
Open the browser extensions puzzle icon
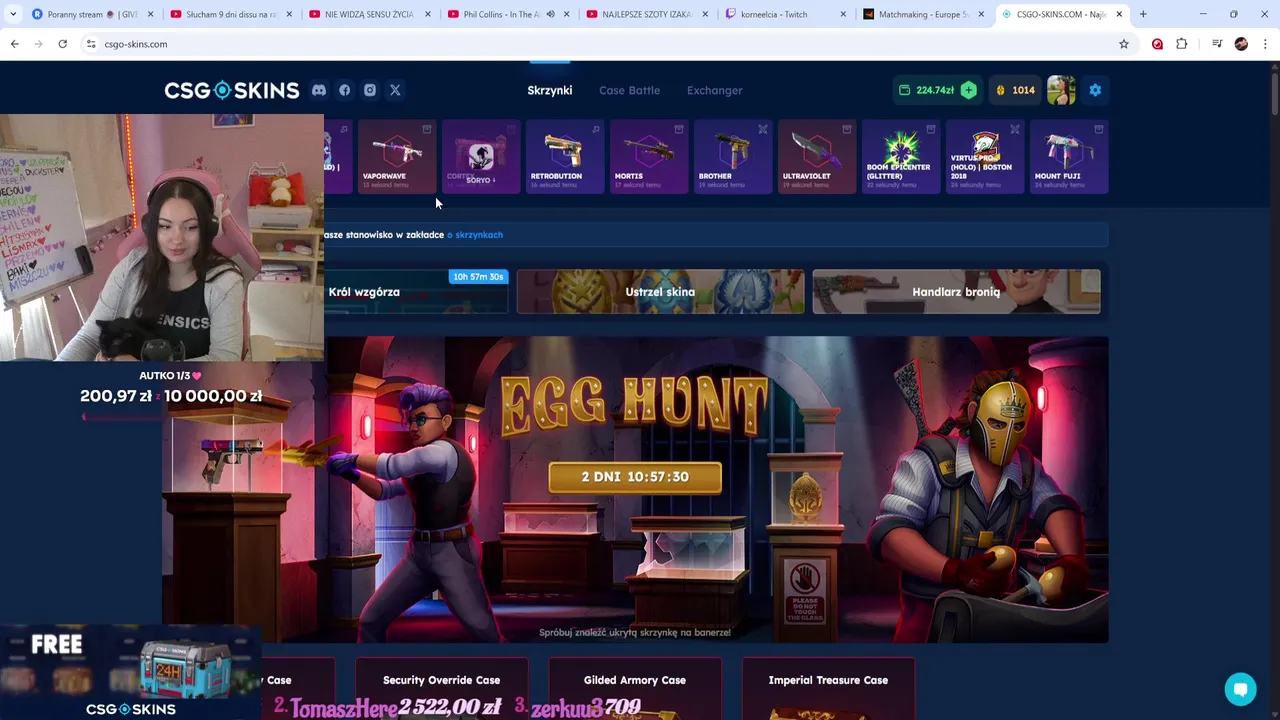[x=1182, y=44]
